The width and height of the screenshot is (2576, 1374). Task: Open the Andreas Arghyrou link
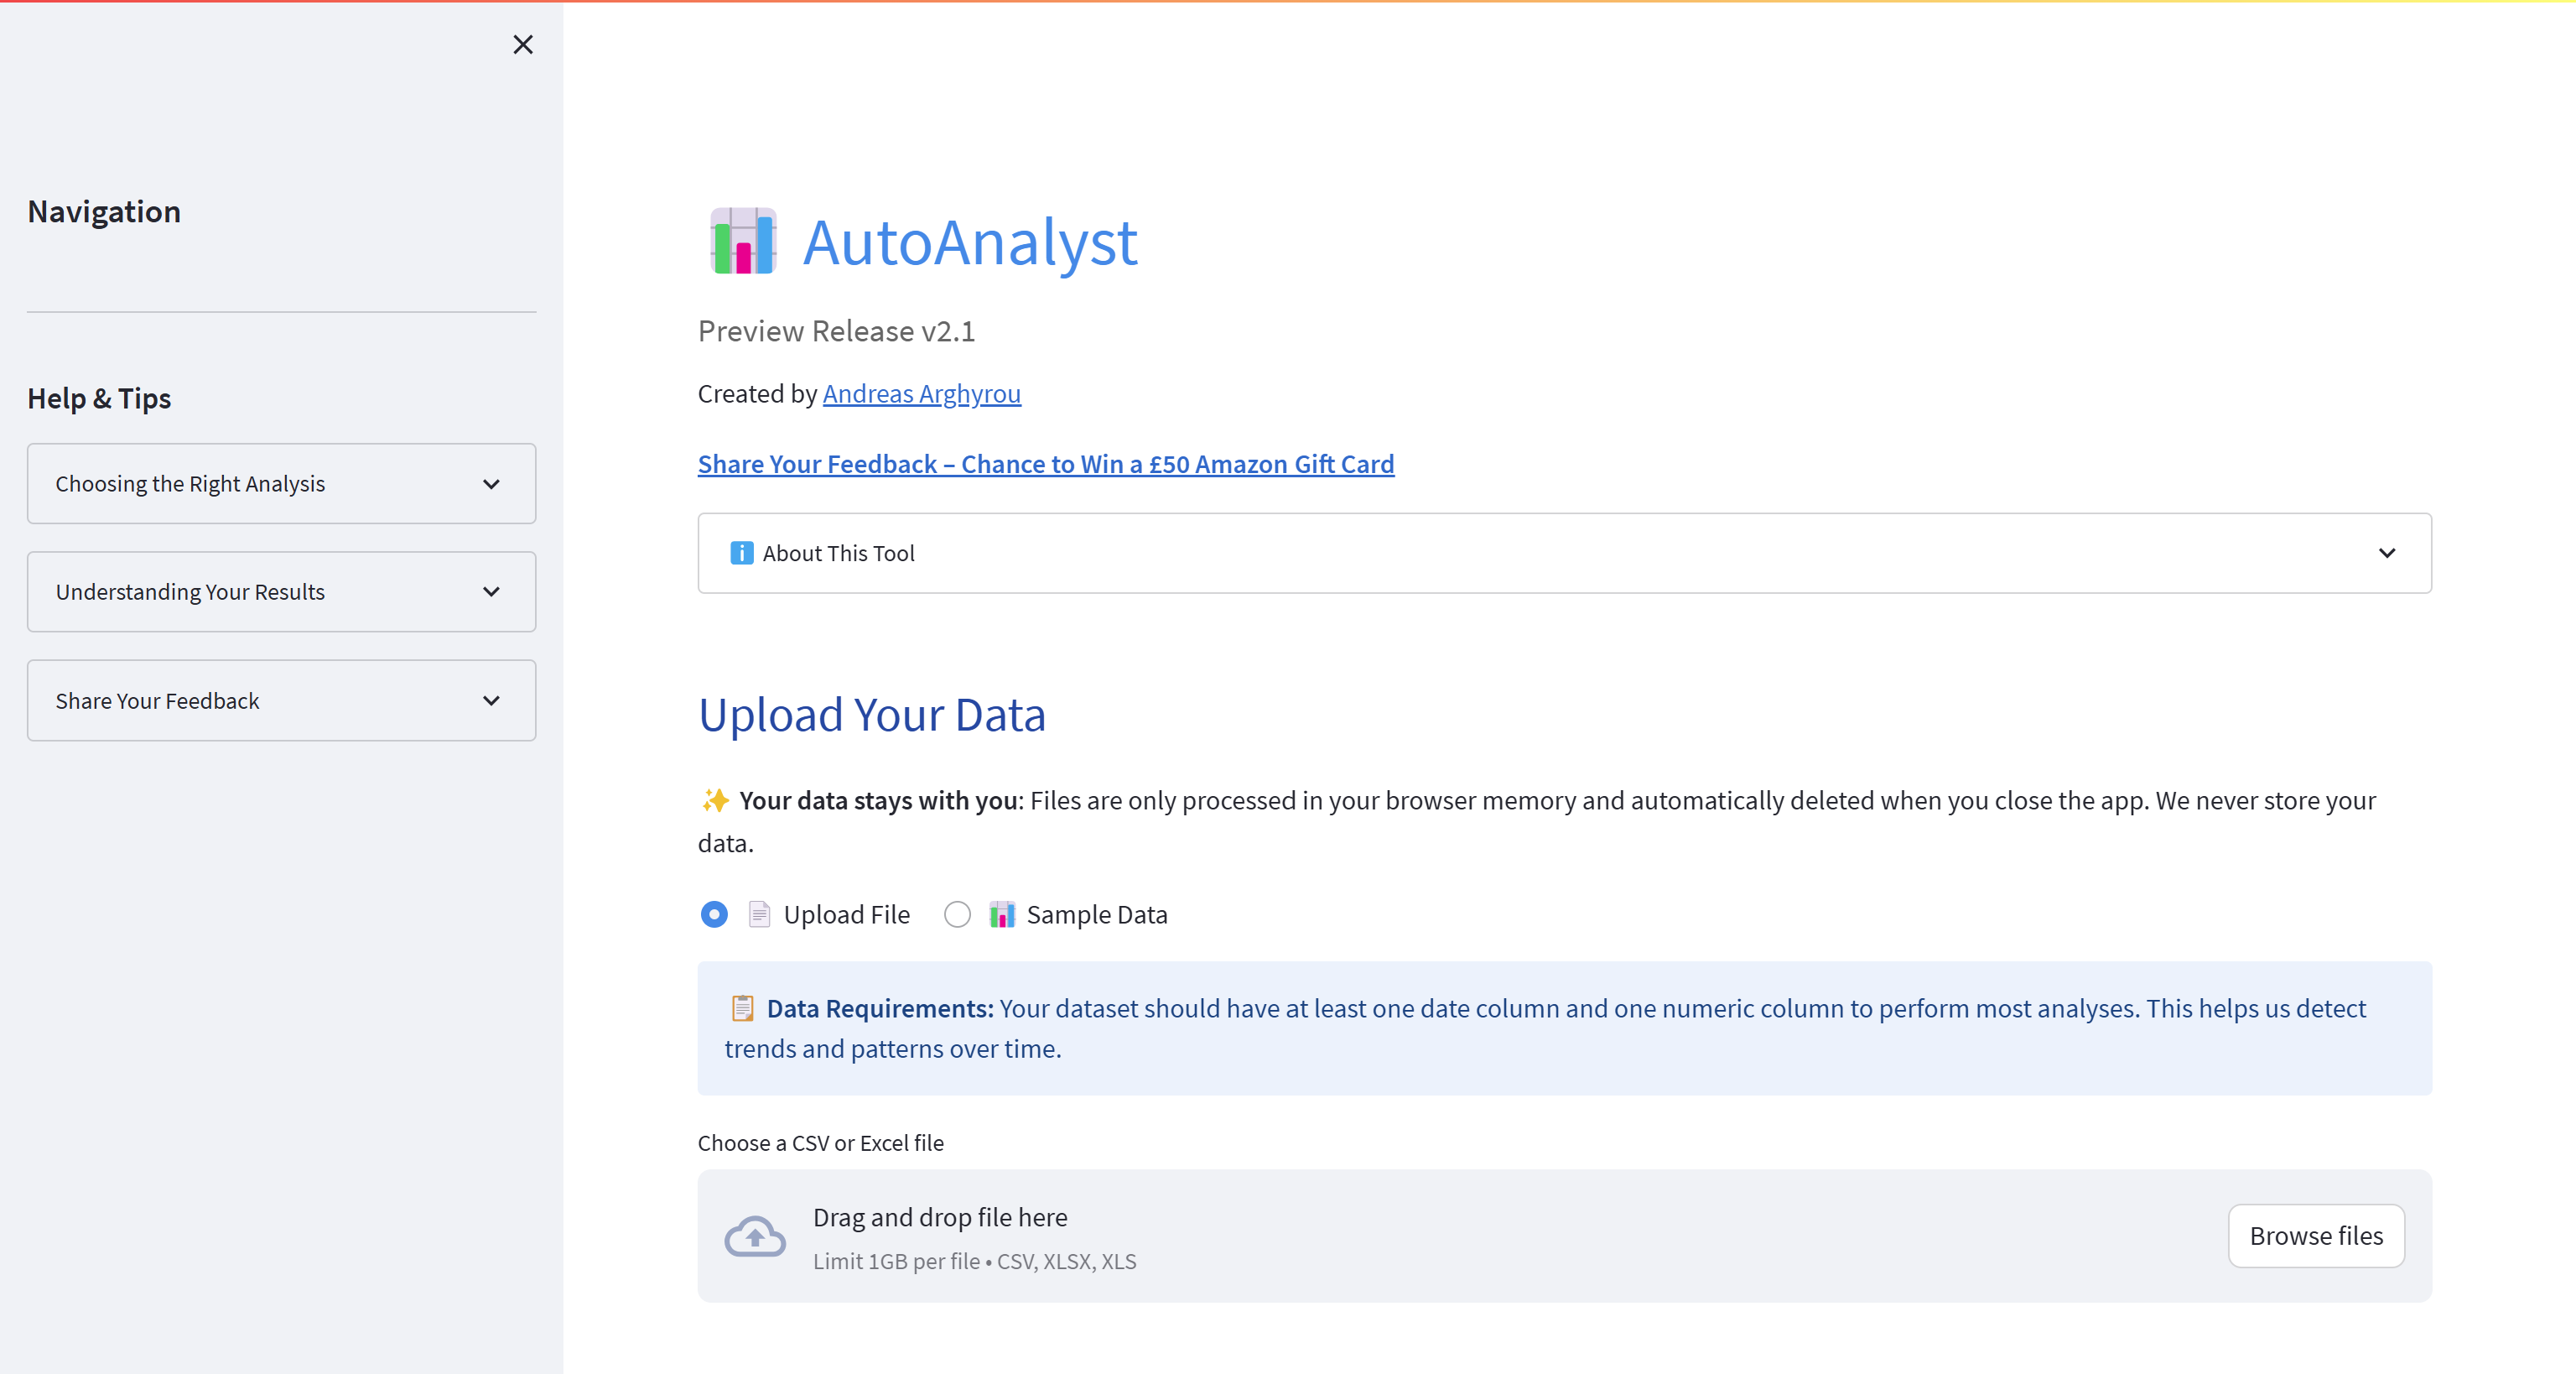(921, 394)
